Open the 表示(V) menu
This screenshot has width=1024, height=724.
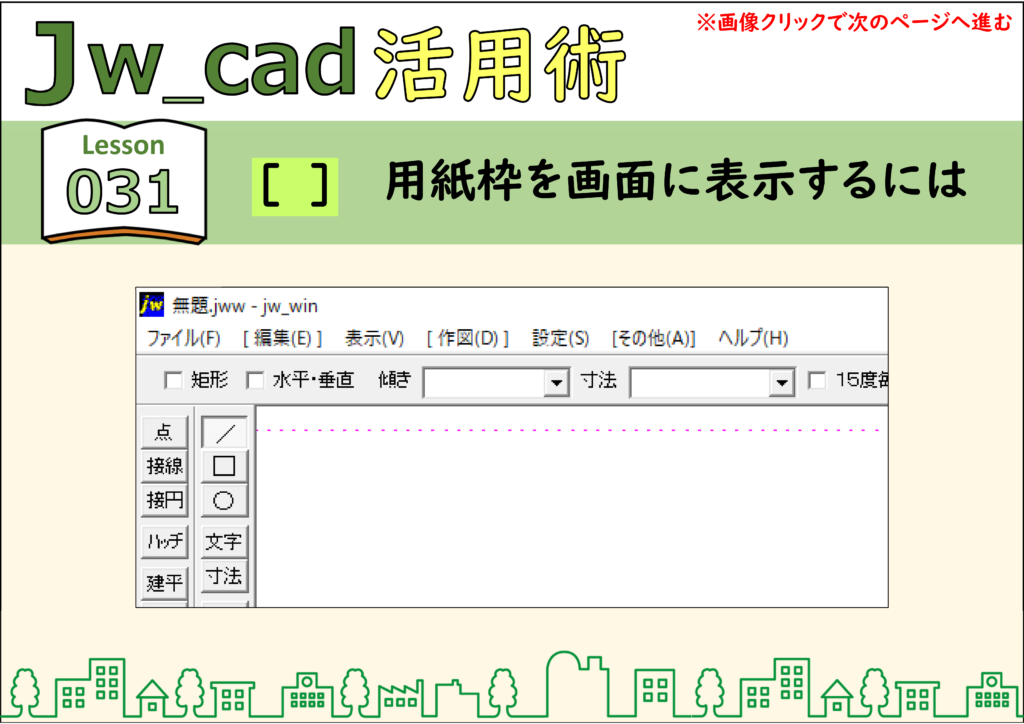click(x=374, y=338)
